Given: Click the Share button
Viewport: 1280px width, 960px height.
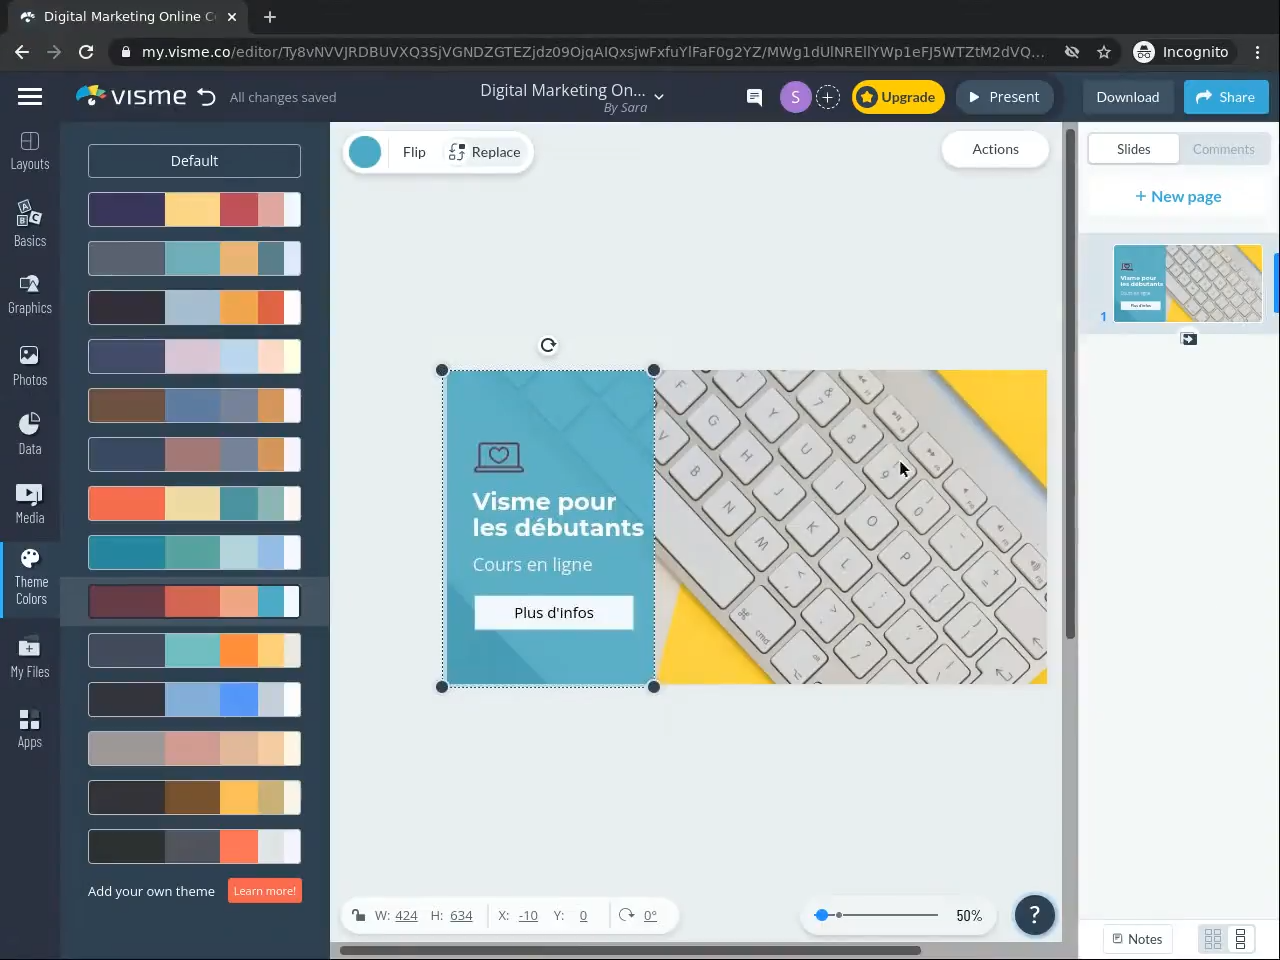Looking at the screenshot, I should 1226,97.
